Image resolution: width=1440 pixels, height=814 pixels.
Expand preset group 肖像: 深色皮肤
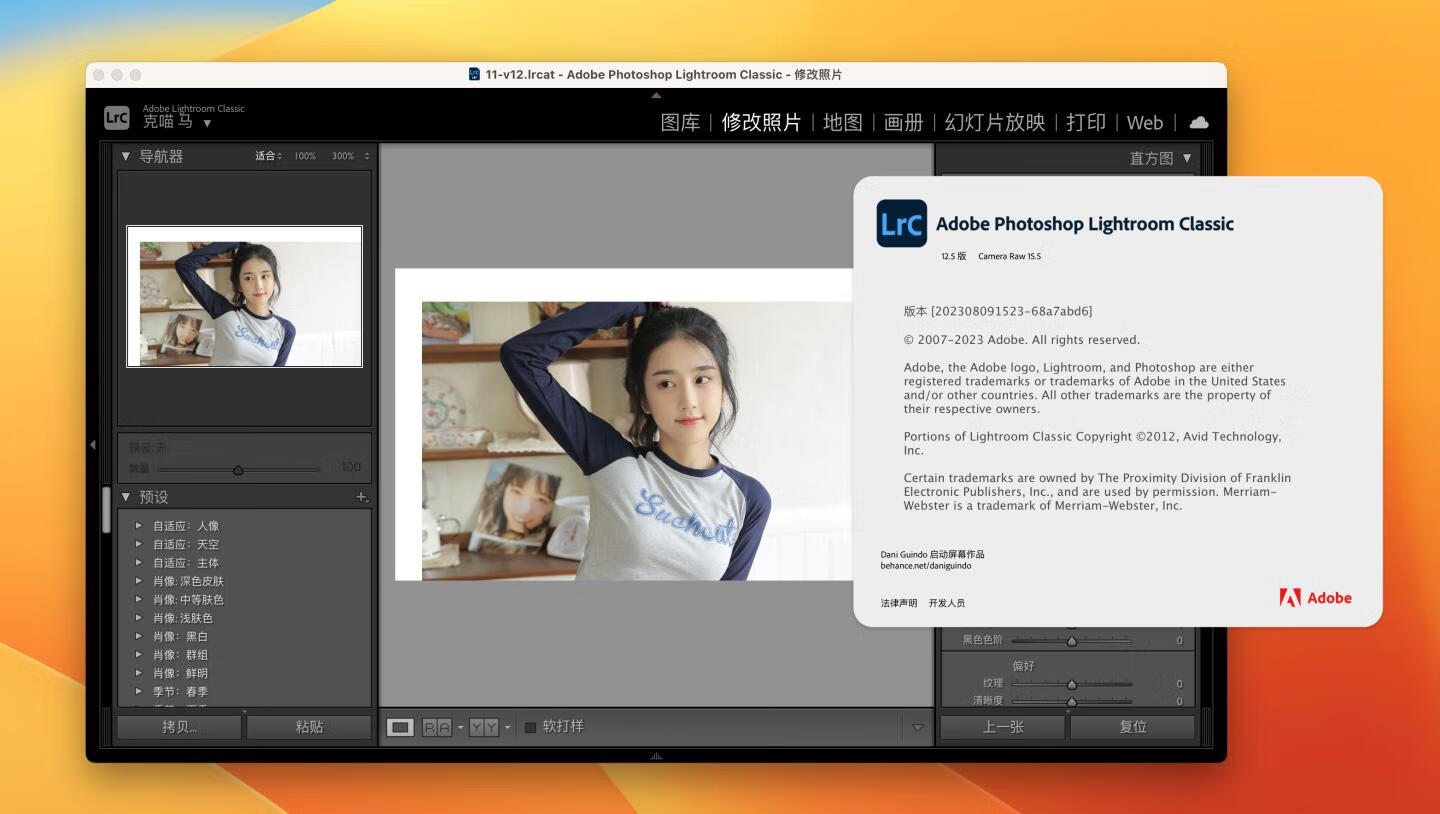[139, 581]
